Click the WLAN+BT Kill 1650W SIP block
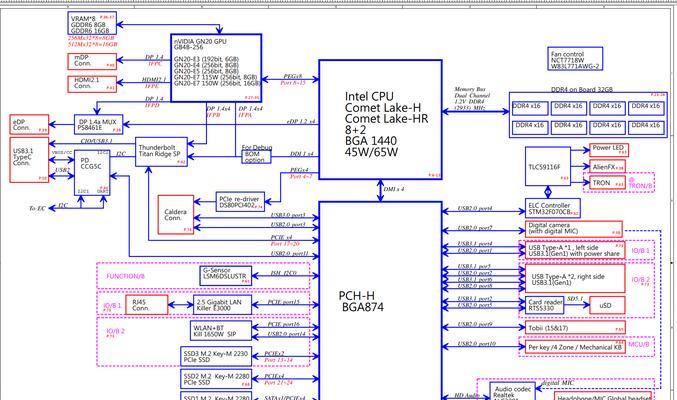The image size is (677, 400). click(x=221, y=331)
